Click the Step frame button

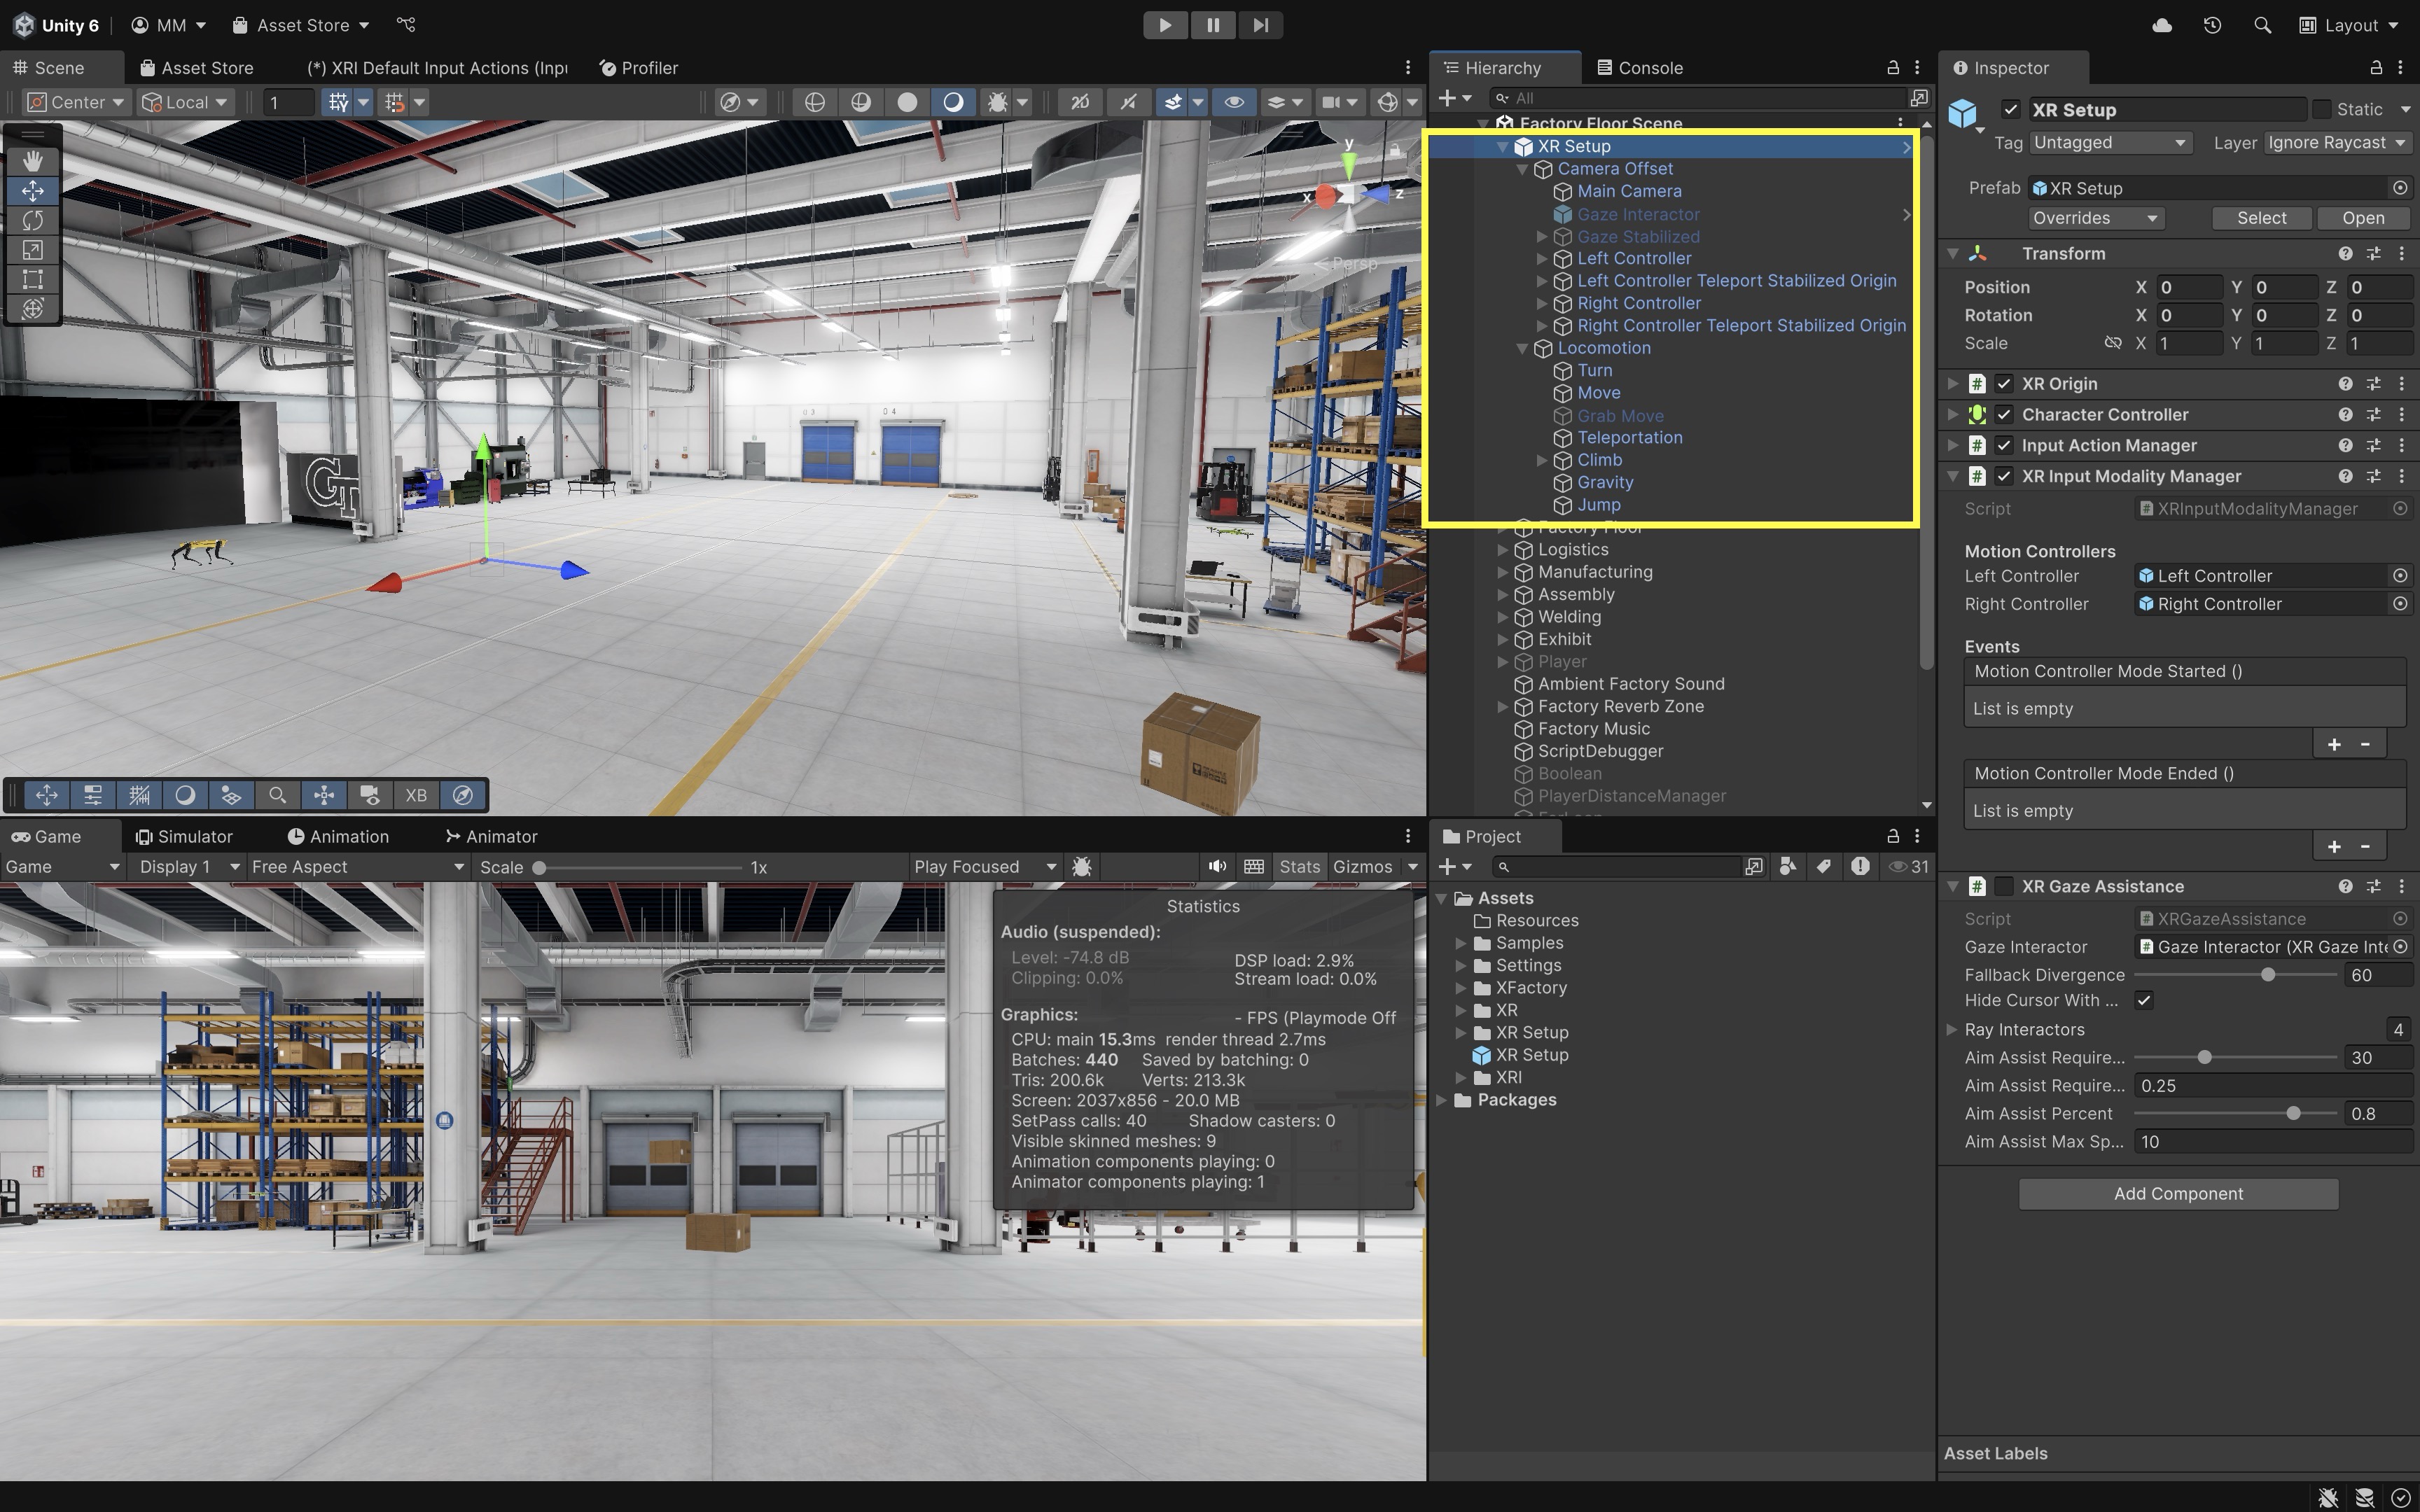pos(1260,25)
